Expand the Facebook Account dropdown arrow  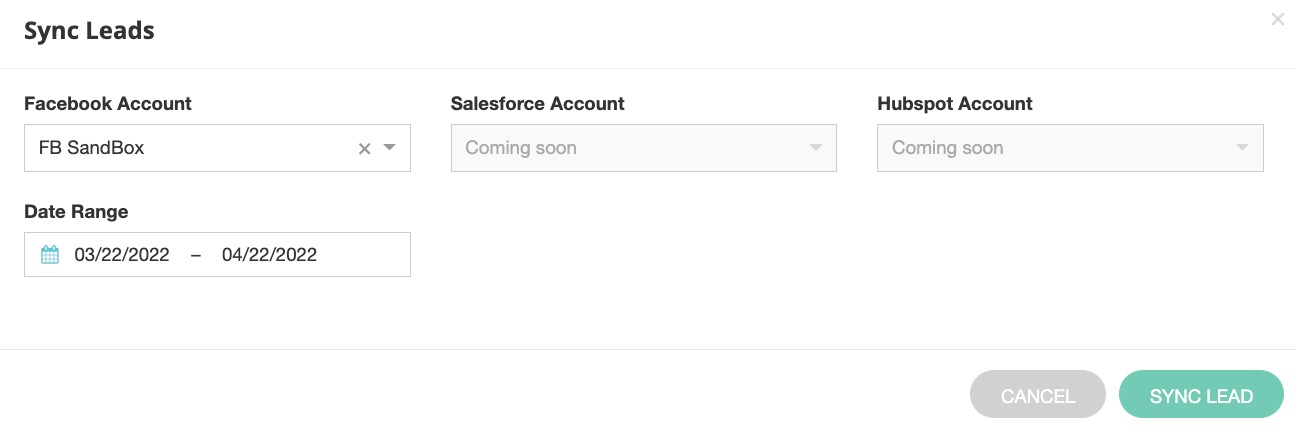point(390,148)
